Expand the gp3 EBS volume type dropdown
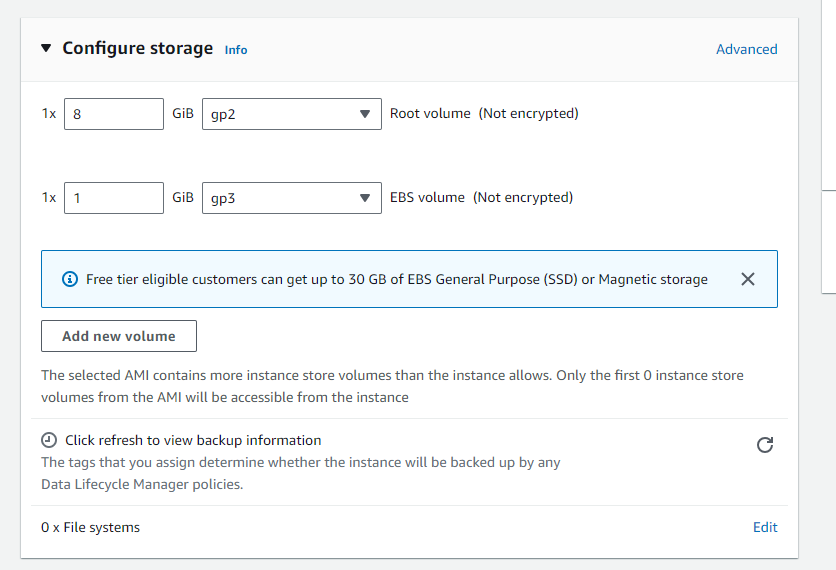The height and width of the screenshot is (570, 836). coord(291,198)
